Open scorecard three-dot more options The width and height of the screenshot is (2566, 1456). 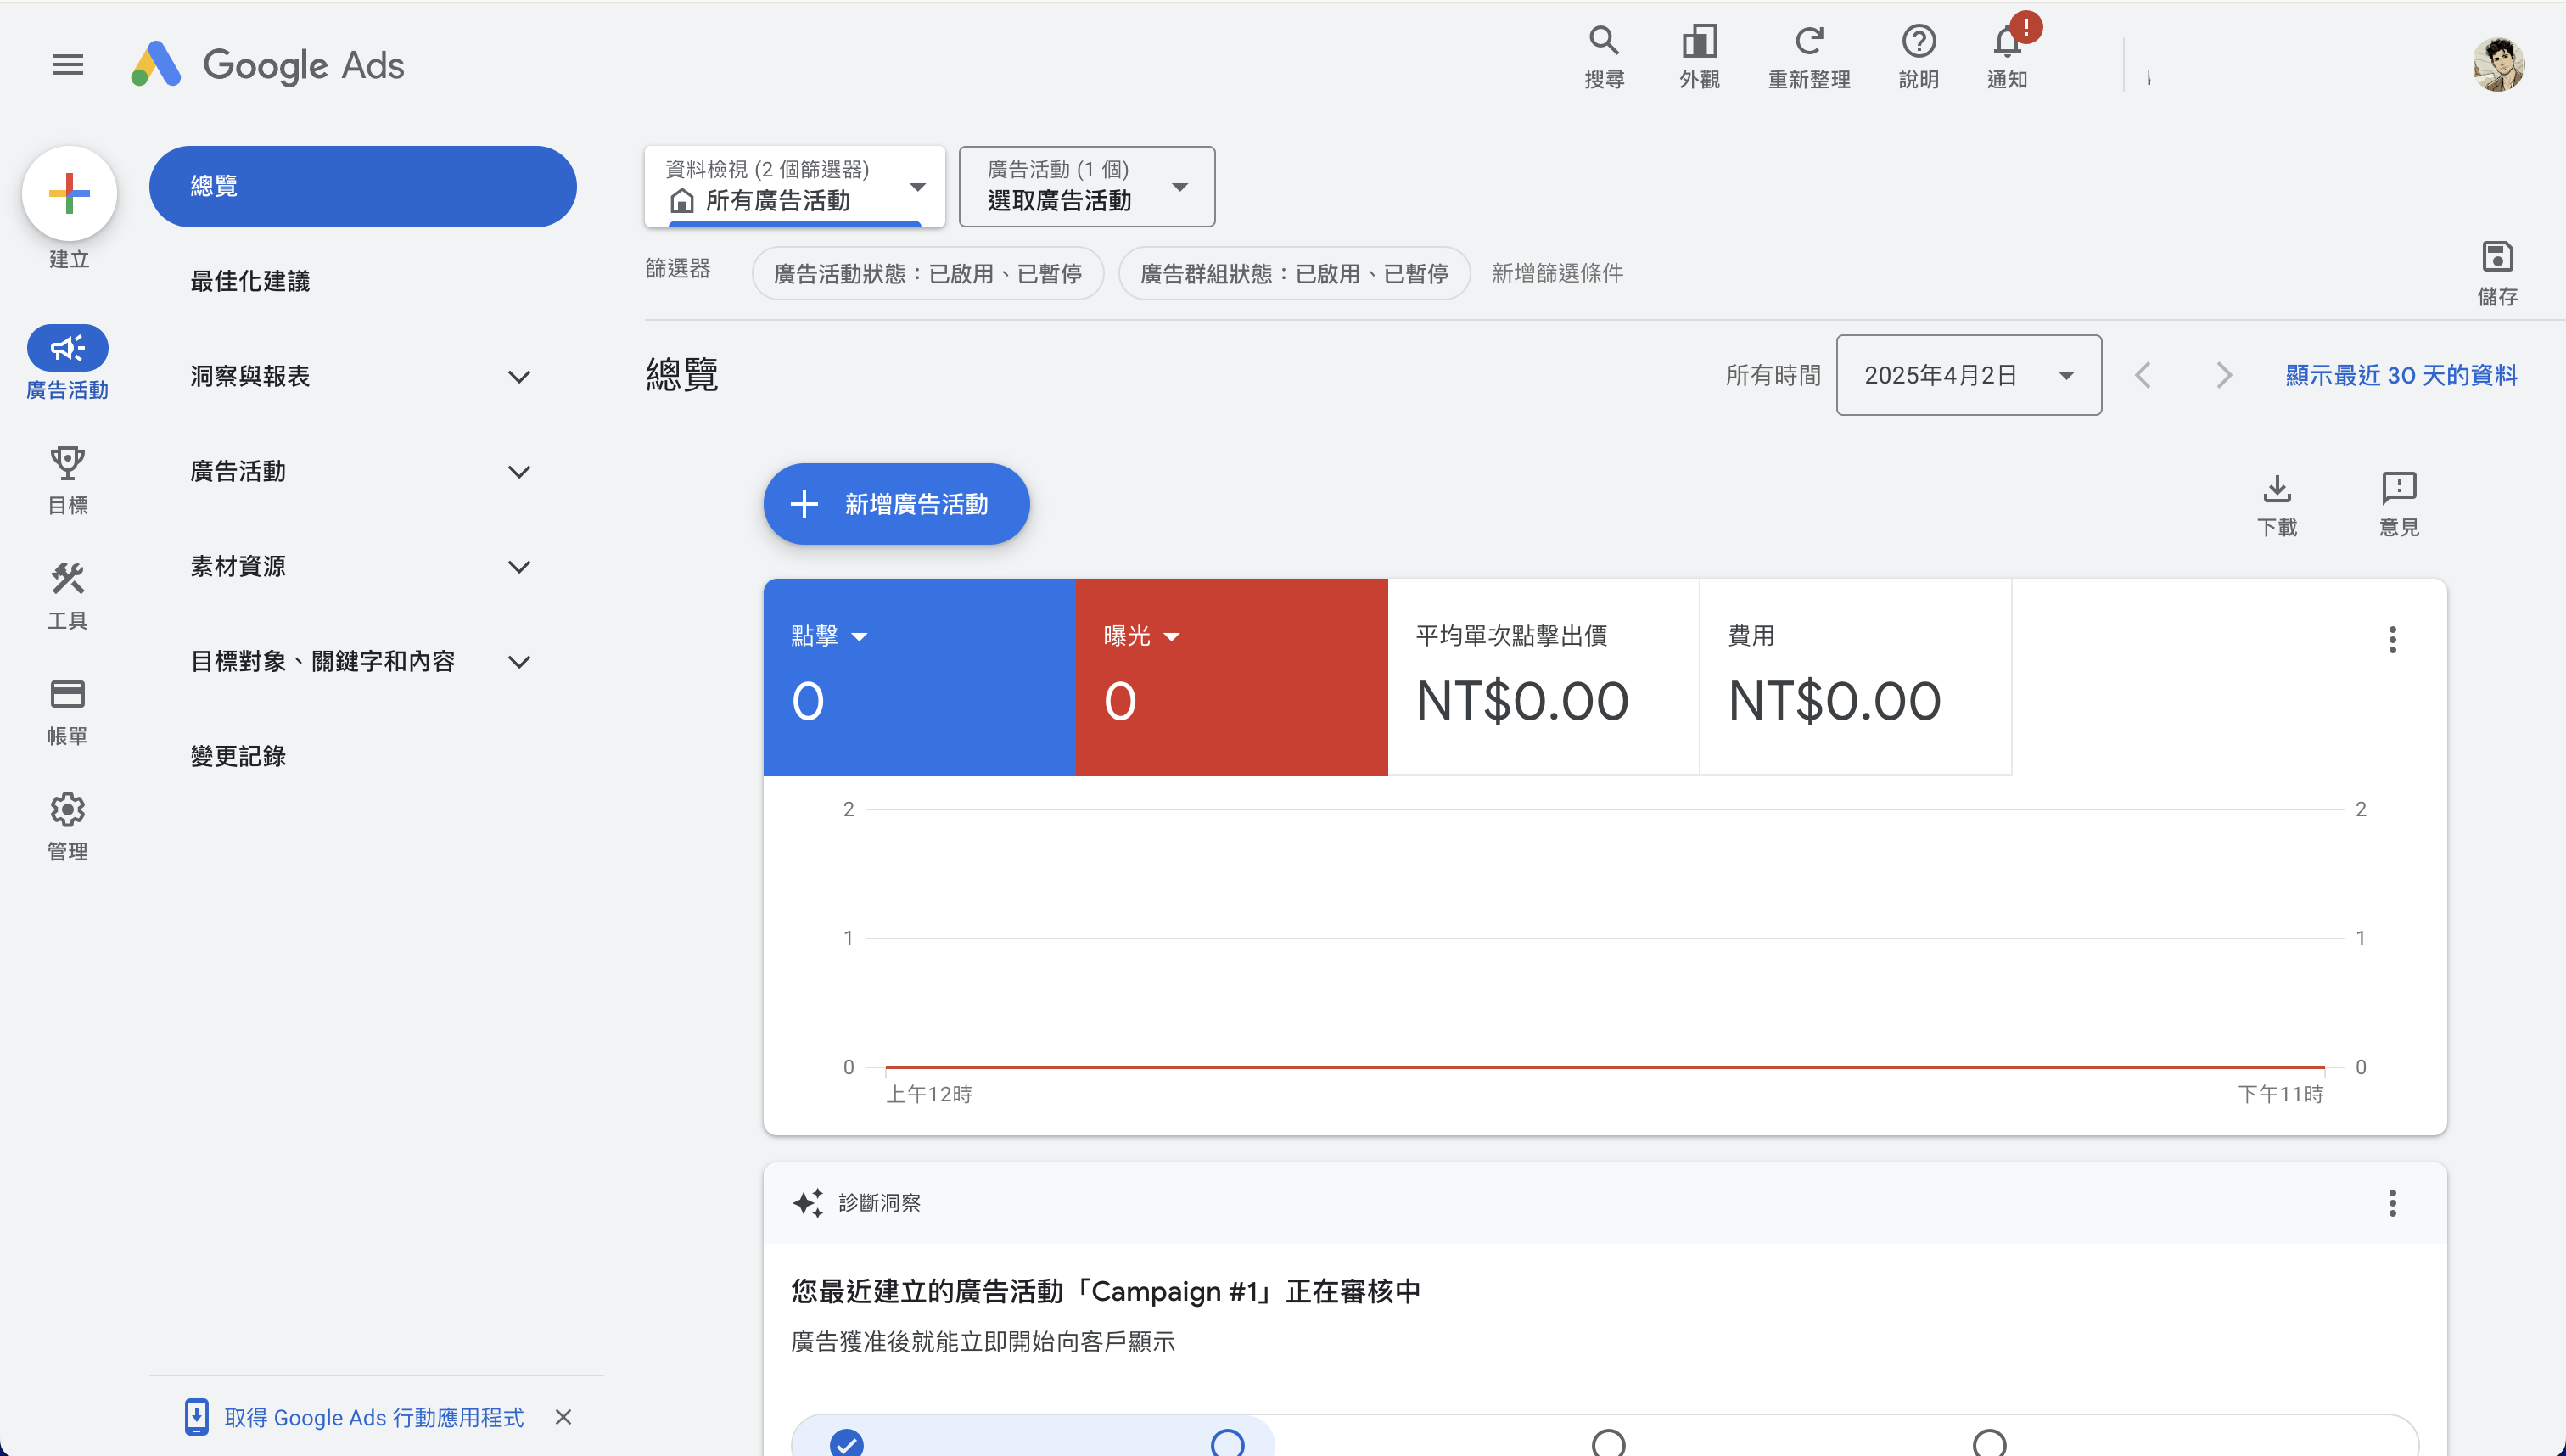[x=2392, y=640]
